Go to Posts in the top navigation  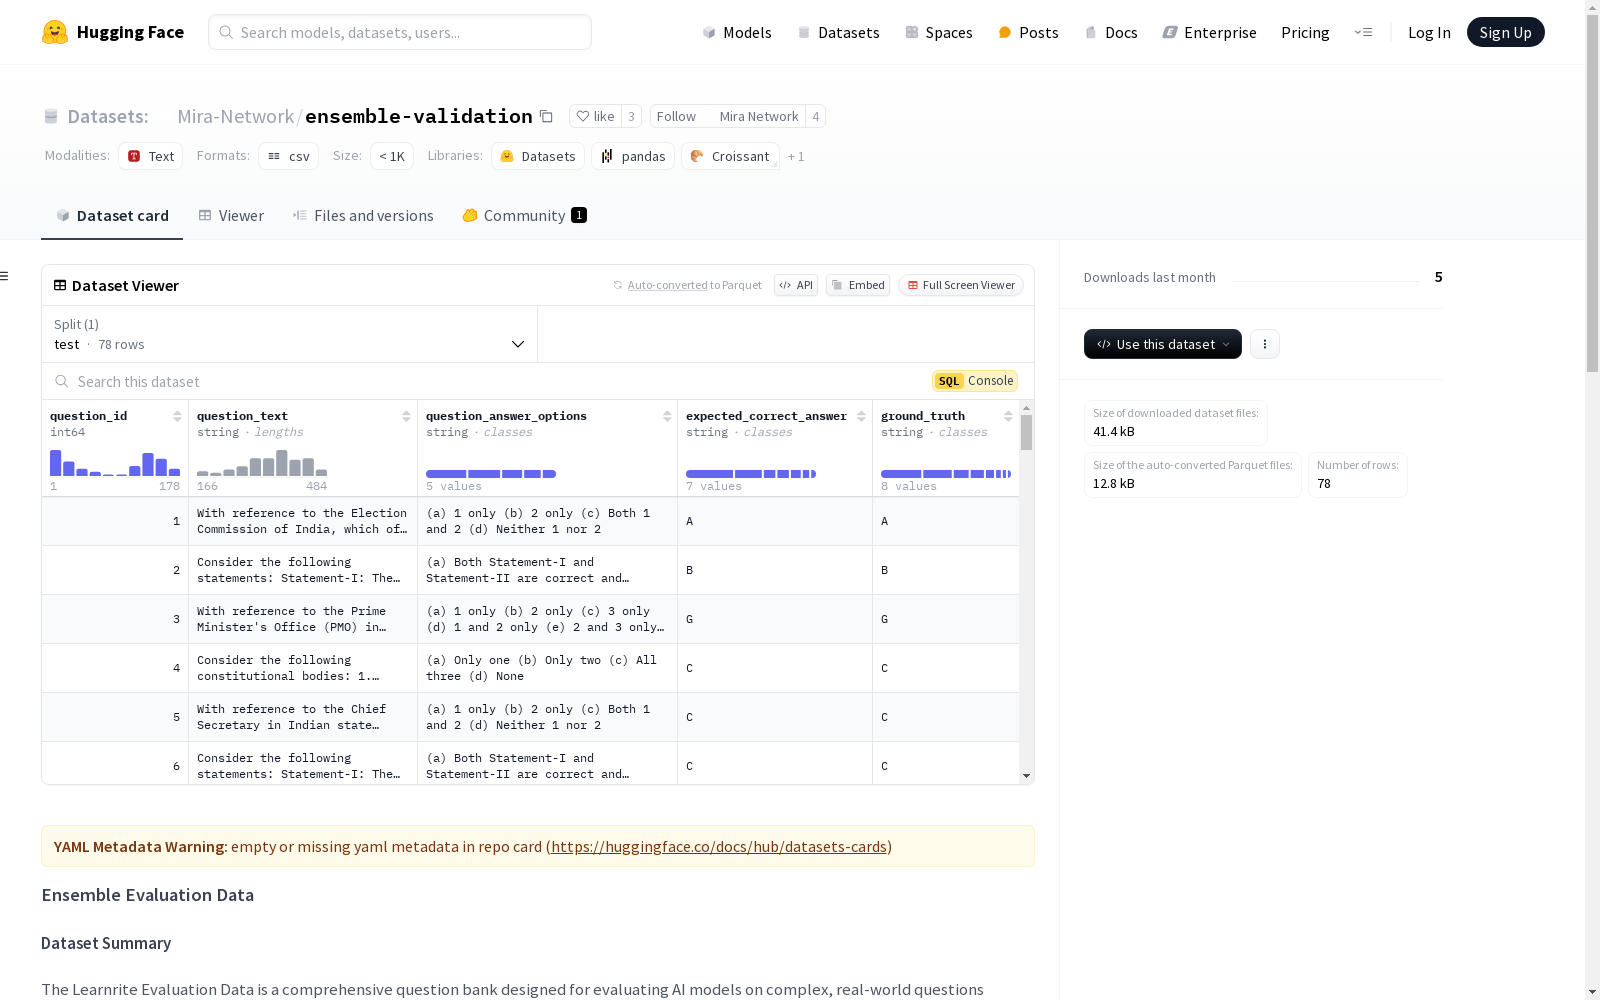1028,32
